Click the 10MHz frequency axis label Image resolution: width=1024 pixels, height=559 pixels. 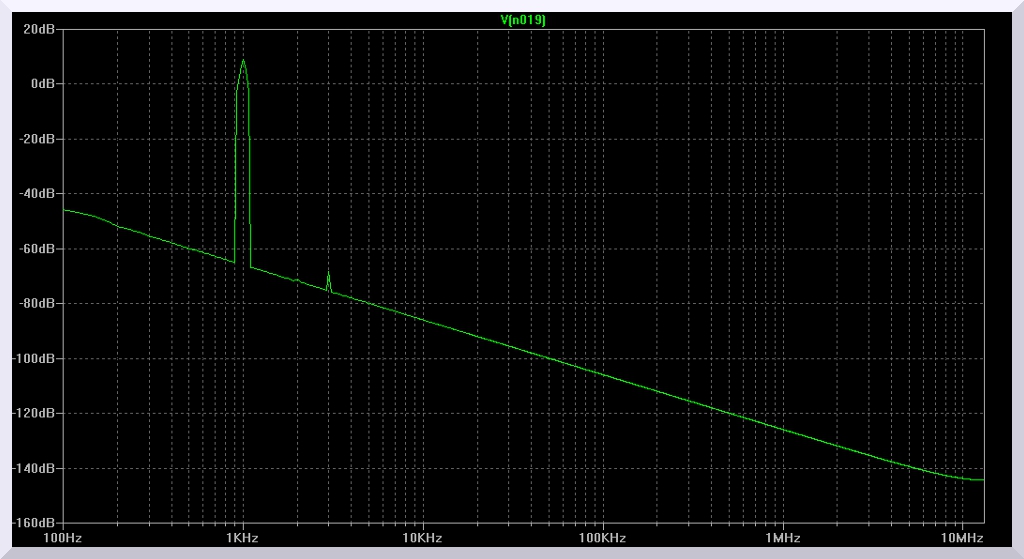pyautogui.click(x=962, y=538)
